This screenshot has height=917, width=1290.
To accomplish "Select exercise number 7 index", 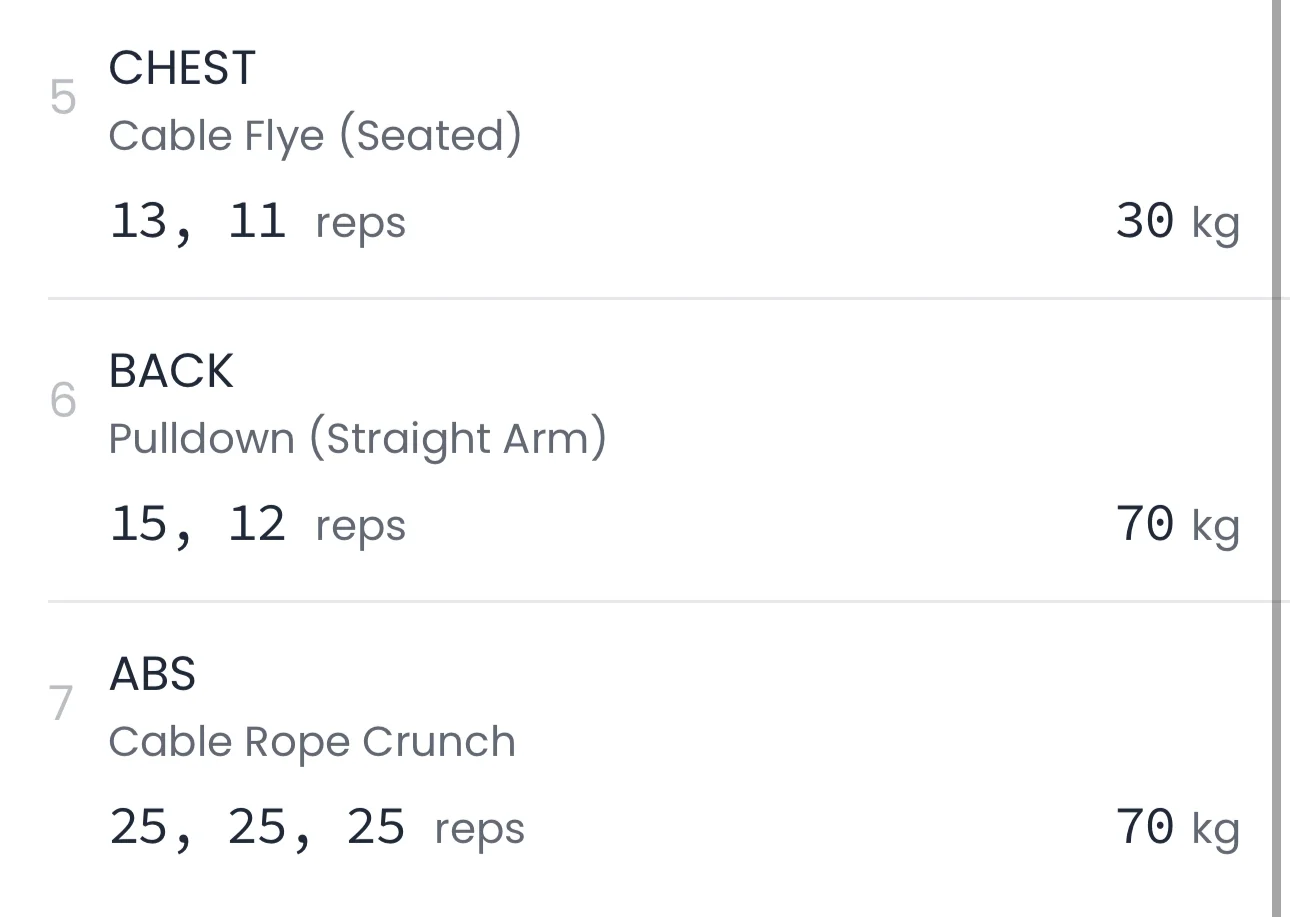I will tap(62, 704).
